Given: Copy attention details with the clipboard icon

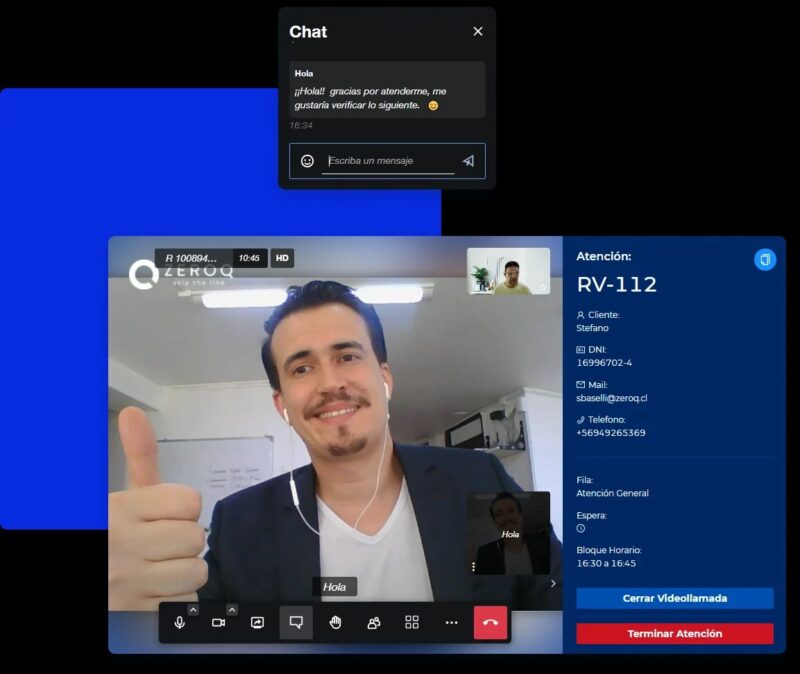Looking at the screenshot, I should (x=764, y=260).
